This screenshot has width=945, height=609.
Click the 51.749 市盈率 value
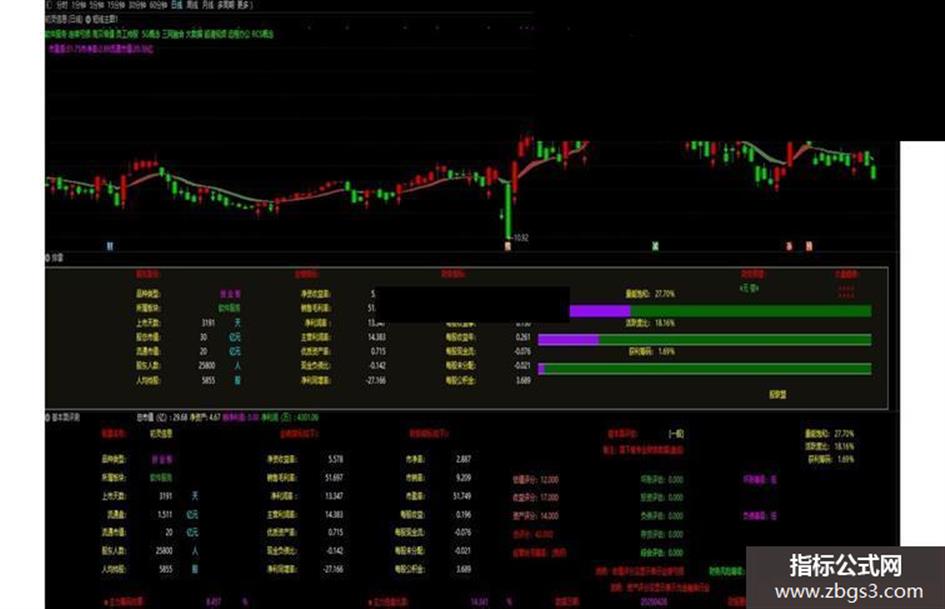click(462, 496)
